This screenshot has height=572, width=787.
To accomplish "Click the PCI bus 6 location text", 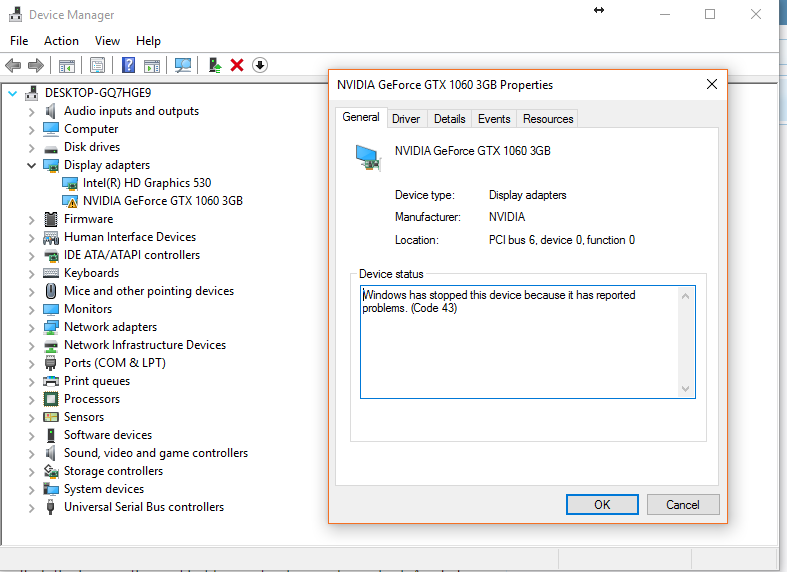I will 562,240.
